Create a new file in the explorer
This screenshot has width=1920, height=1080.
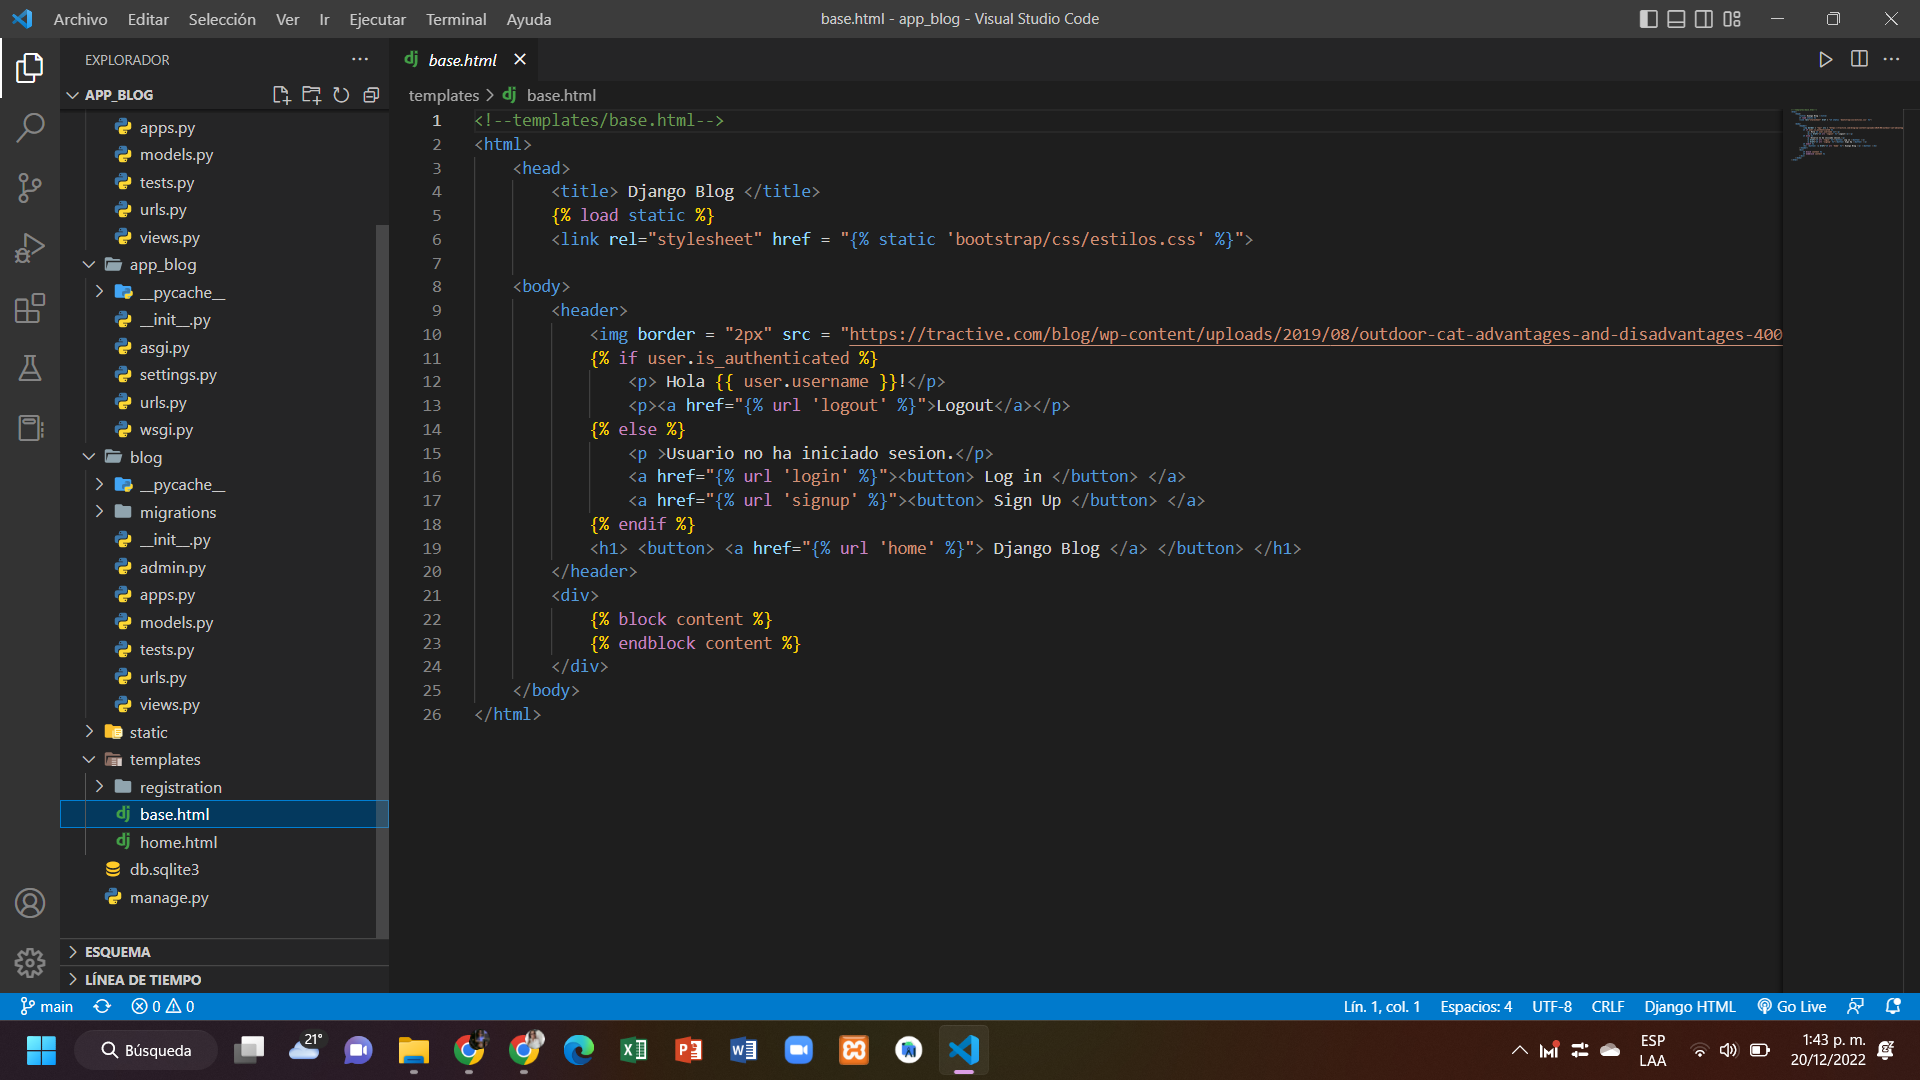[281, 94]
